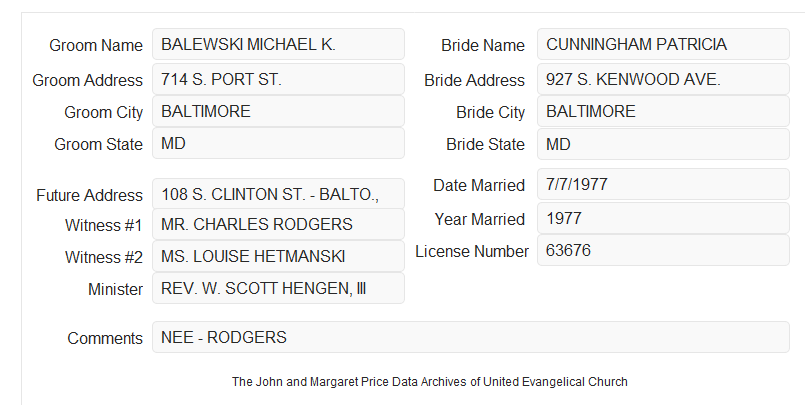Screen dimensions: 805x405
Task: Select the License Number field
Action: [x=663, y=250]
